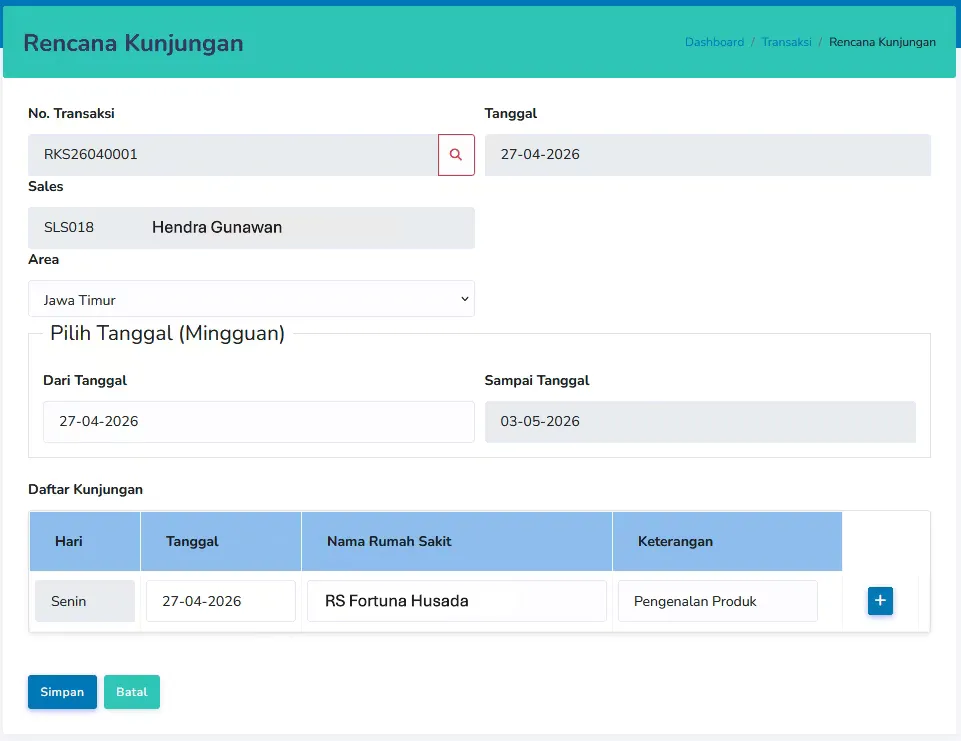The width and height of the screenshot is (961, 741).
Task: Click the Sampai Tanggal label
Action: 537,381
